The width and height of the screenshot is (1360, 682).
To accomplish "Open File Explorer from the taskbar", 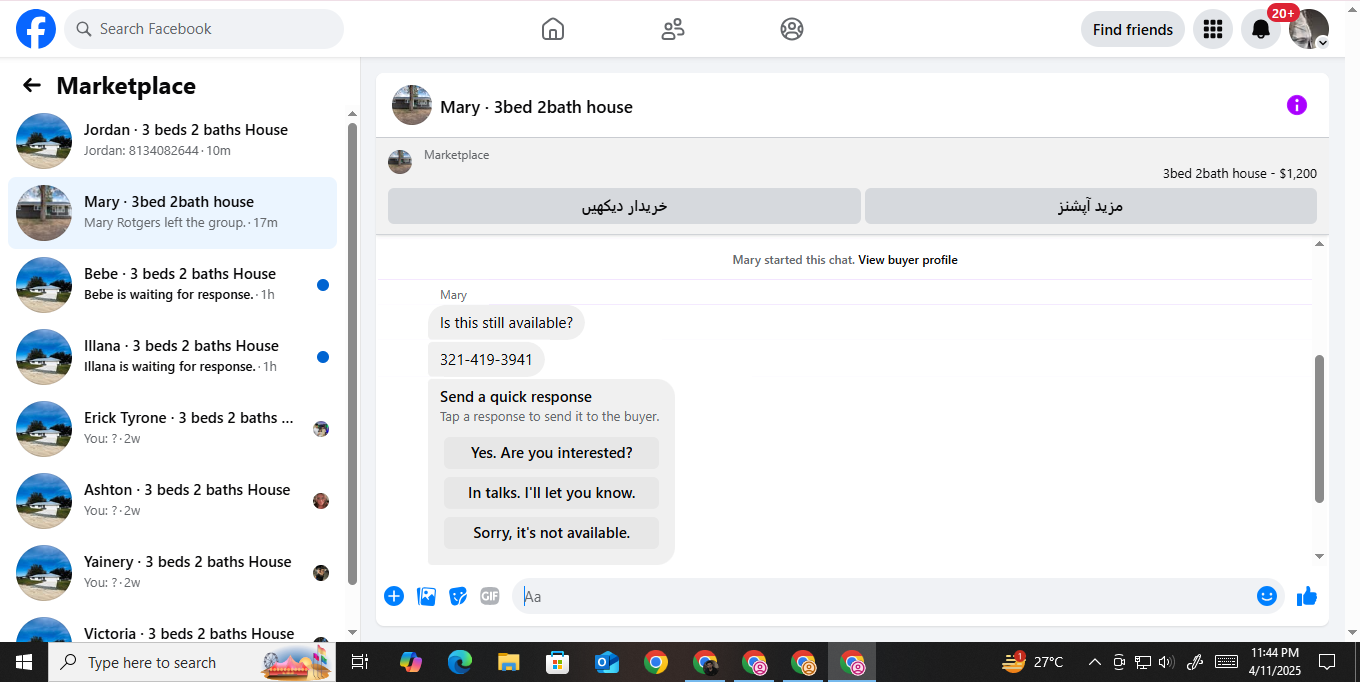I will [509, 662].
